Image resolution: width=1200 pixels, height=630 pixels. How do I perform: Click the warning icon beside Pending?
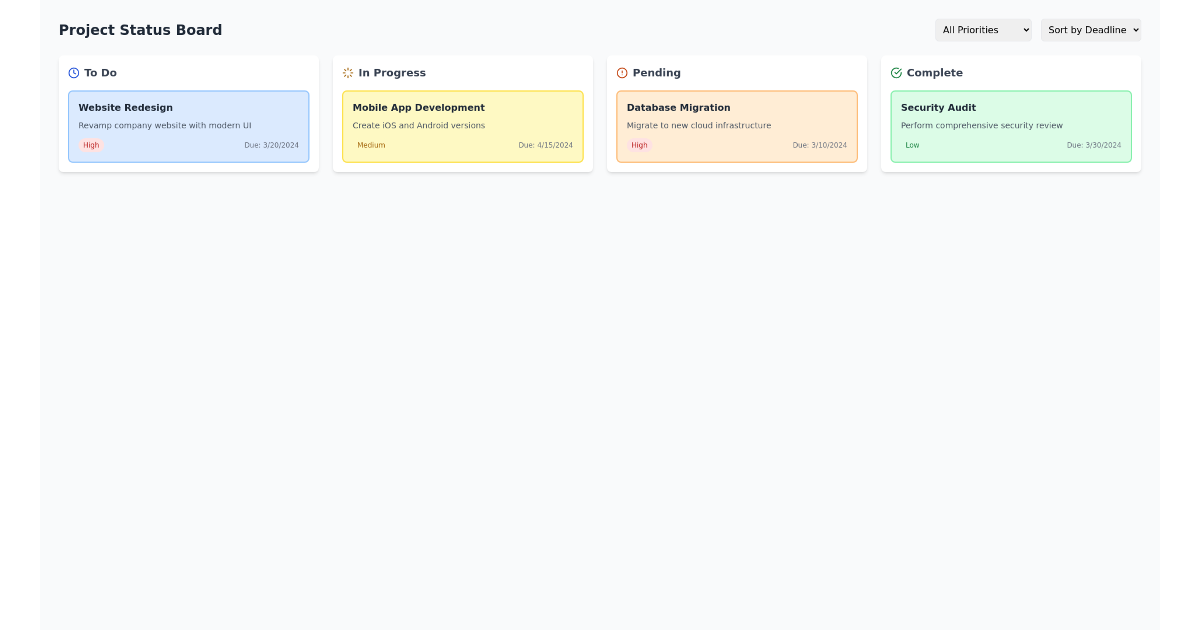tap(622, 72)
